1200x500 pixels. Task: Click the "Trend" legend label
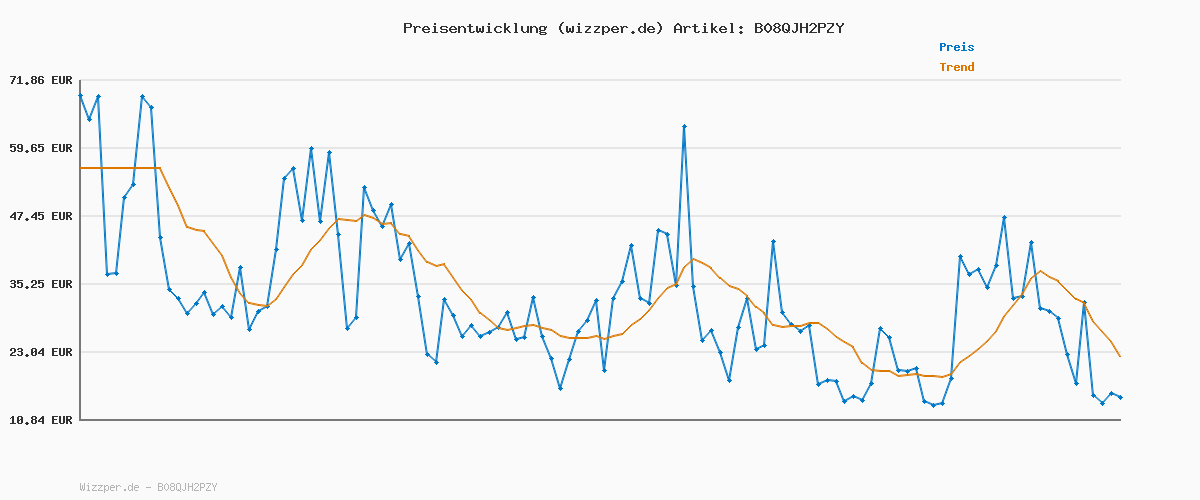pos(956,67)
